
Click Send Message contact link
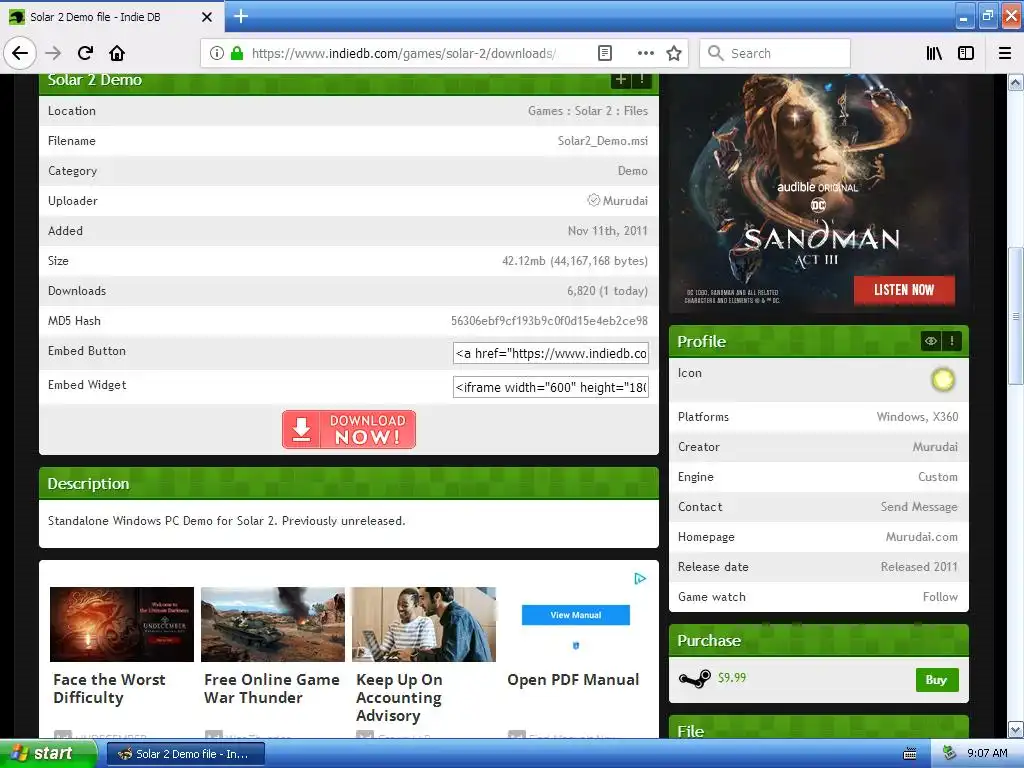pyautogui.click(x=919, y=507)
